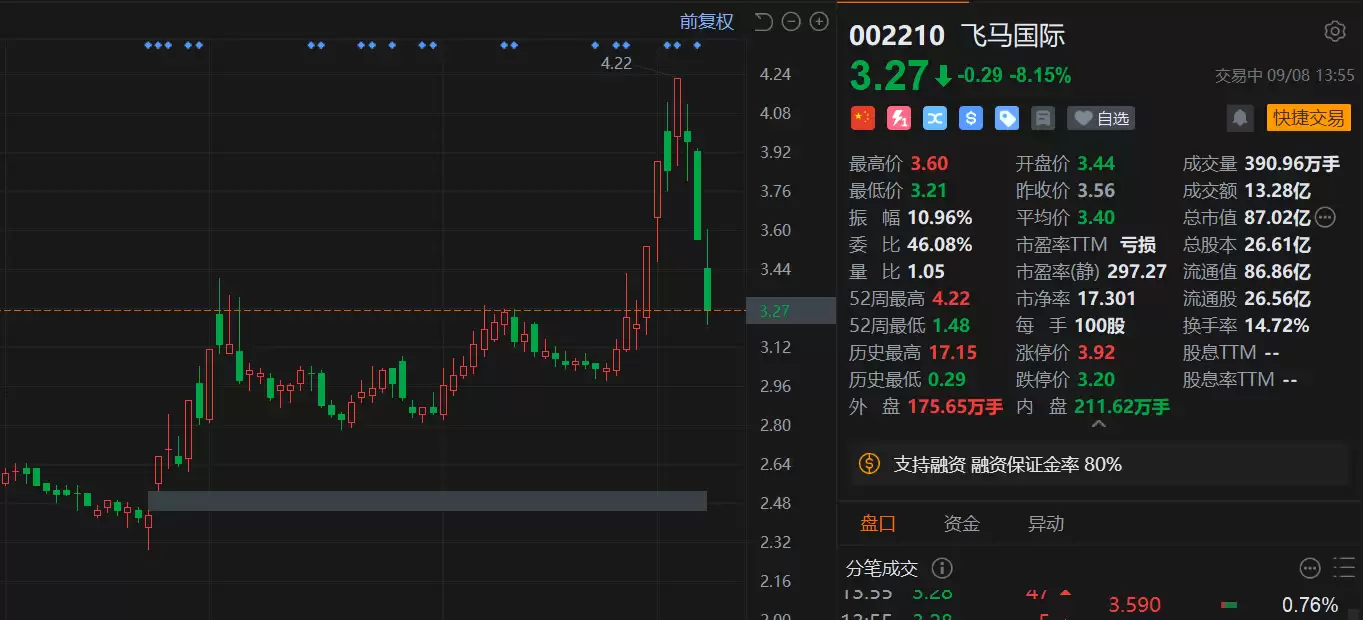
Task: Zoom in the chart with plus icon
Action: [x=819, y=21]
